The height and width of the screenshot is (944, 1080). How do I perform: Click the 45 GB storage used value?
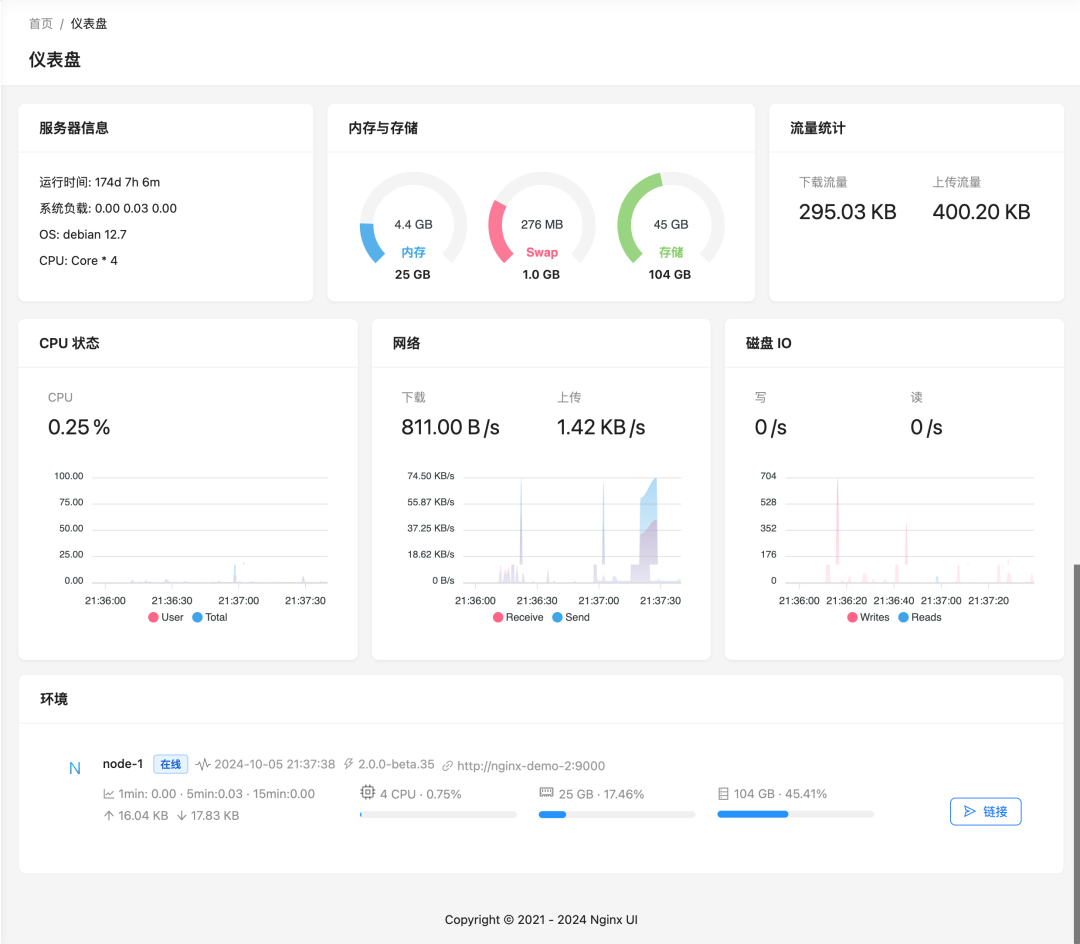point(670,224)
